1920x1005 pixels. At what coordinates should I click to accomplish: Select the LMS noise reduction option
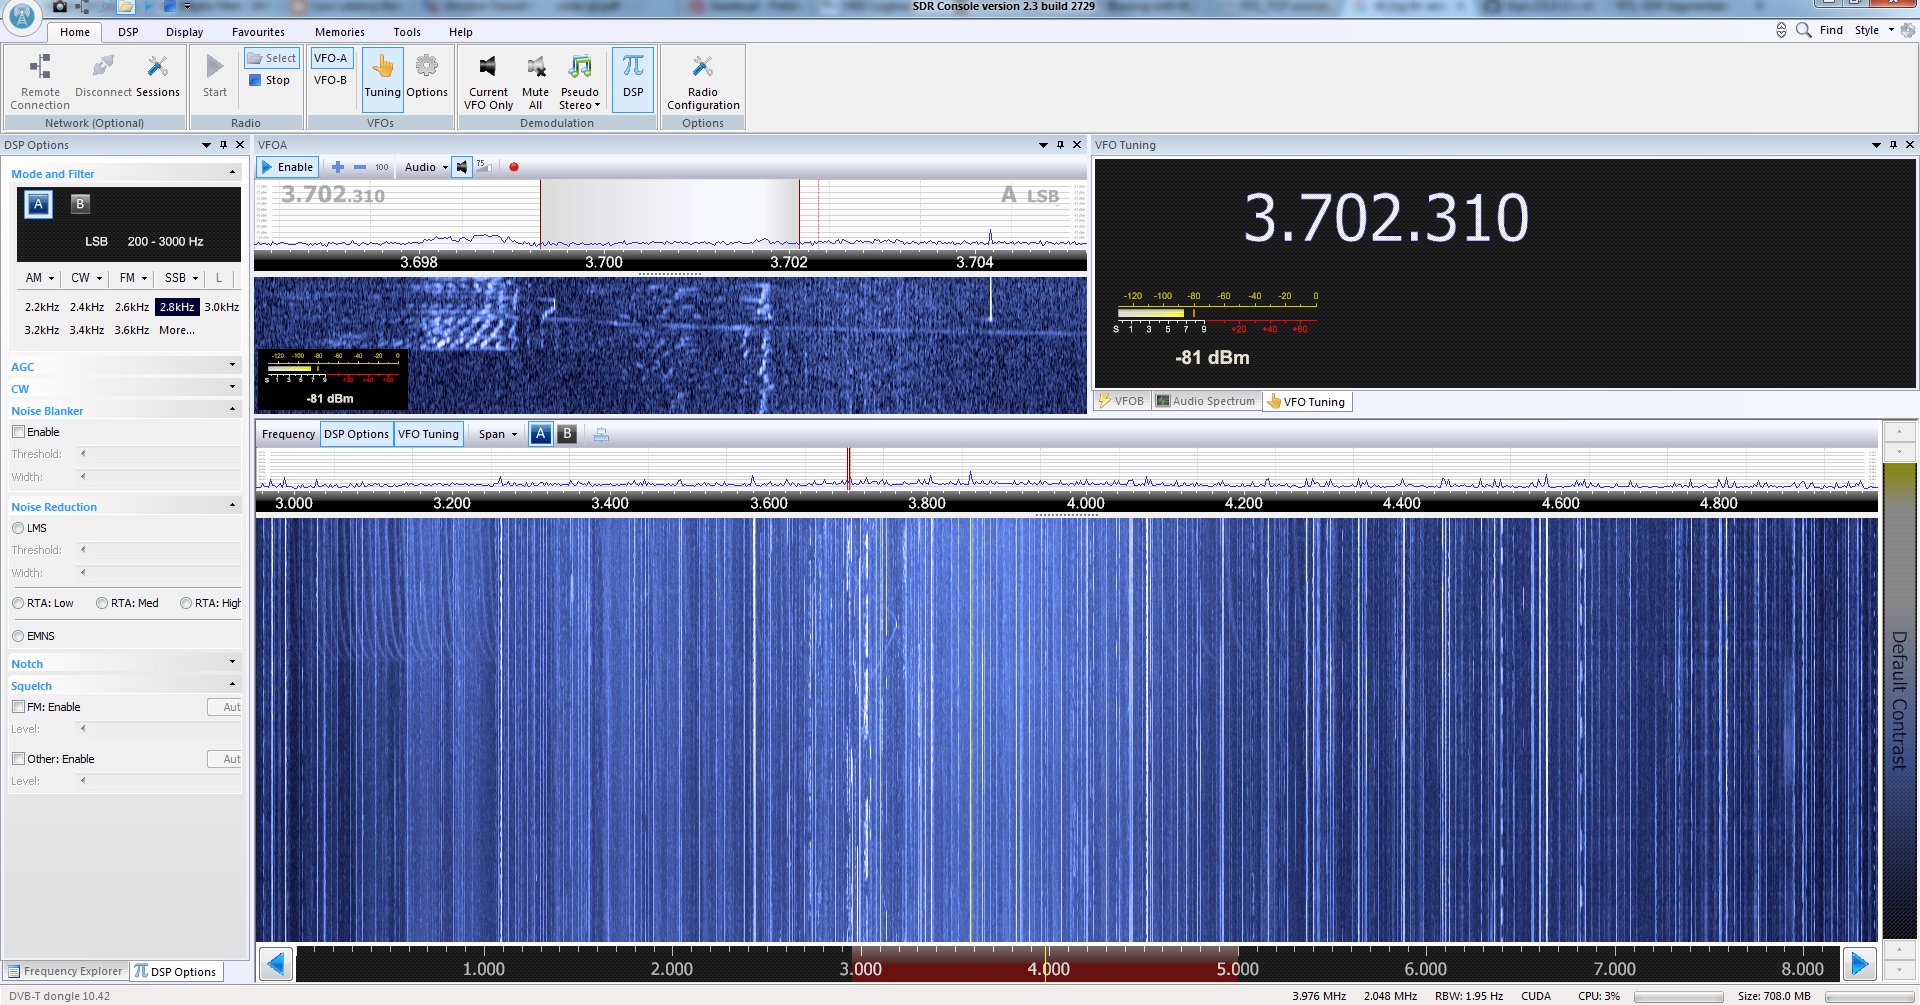(x=18, y=528)
